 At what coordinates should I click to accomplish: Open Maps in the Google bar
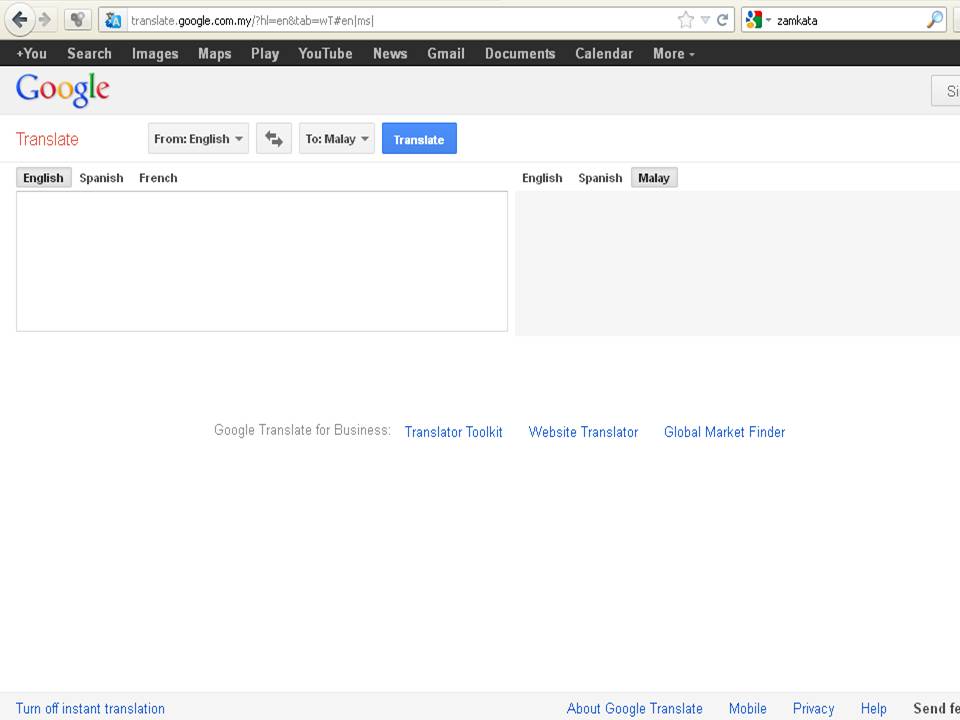pyautogui.click(x=214, y=54)
